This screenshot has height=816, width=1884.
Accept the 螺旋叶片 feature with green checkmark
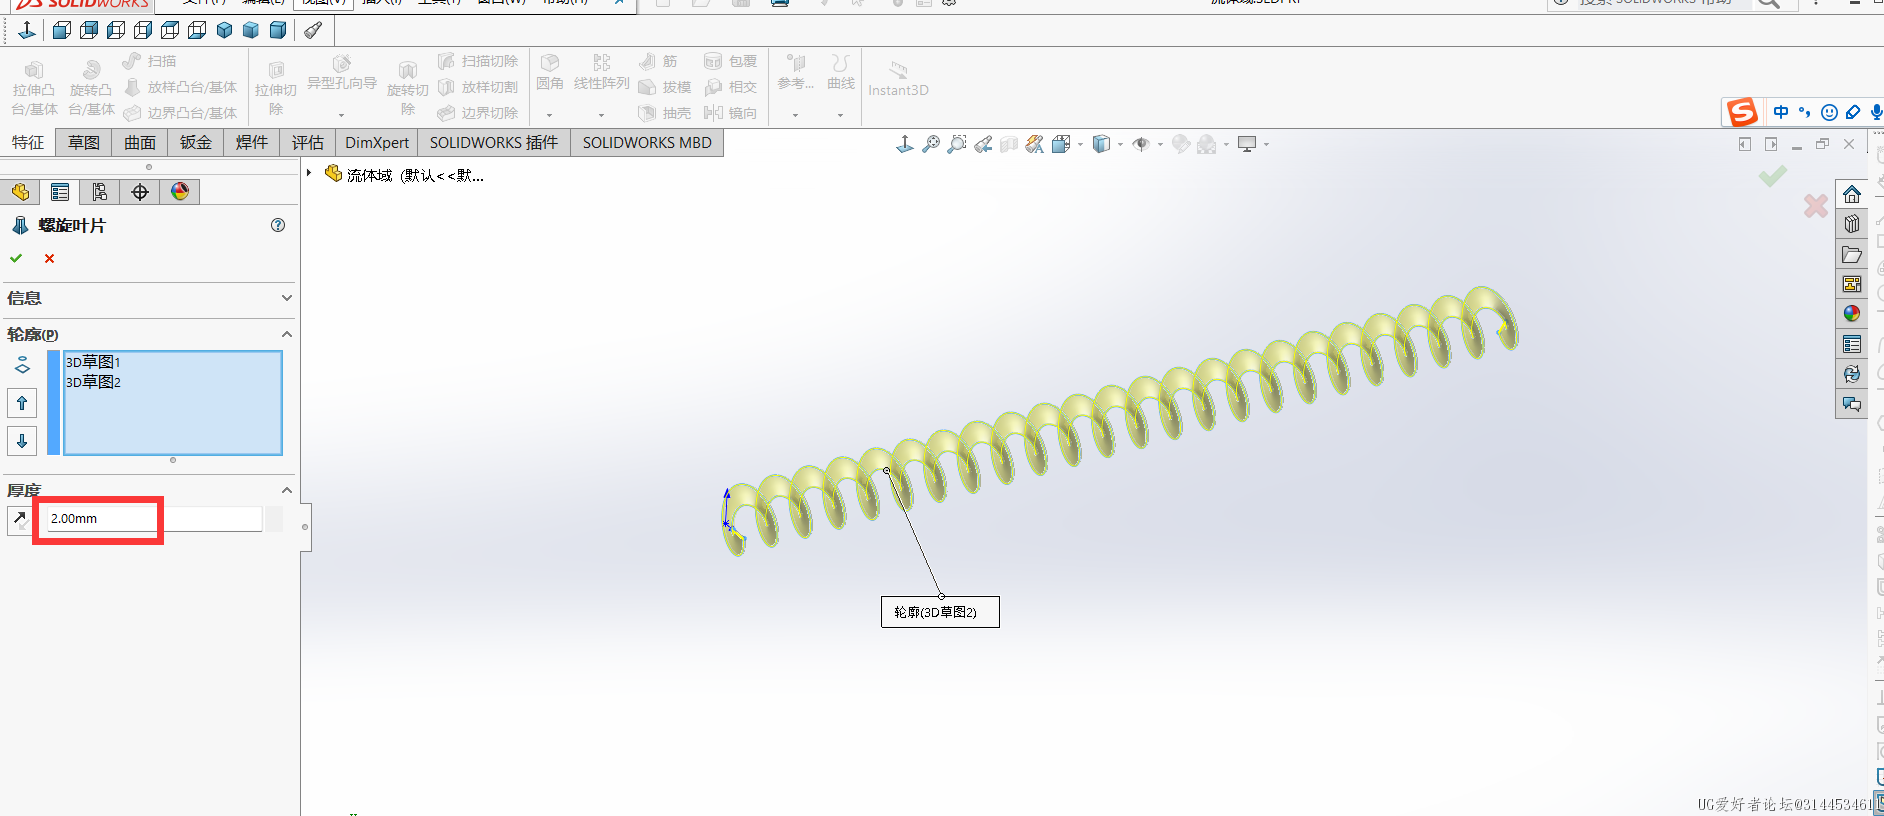[x=16, y=258]
